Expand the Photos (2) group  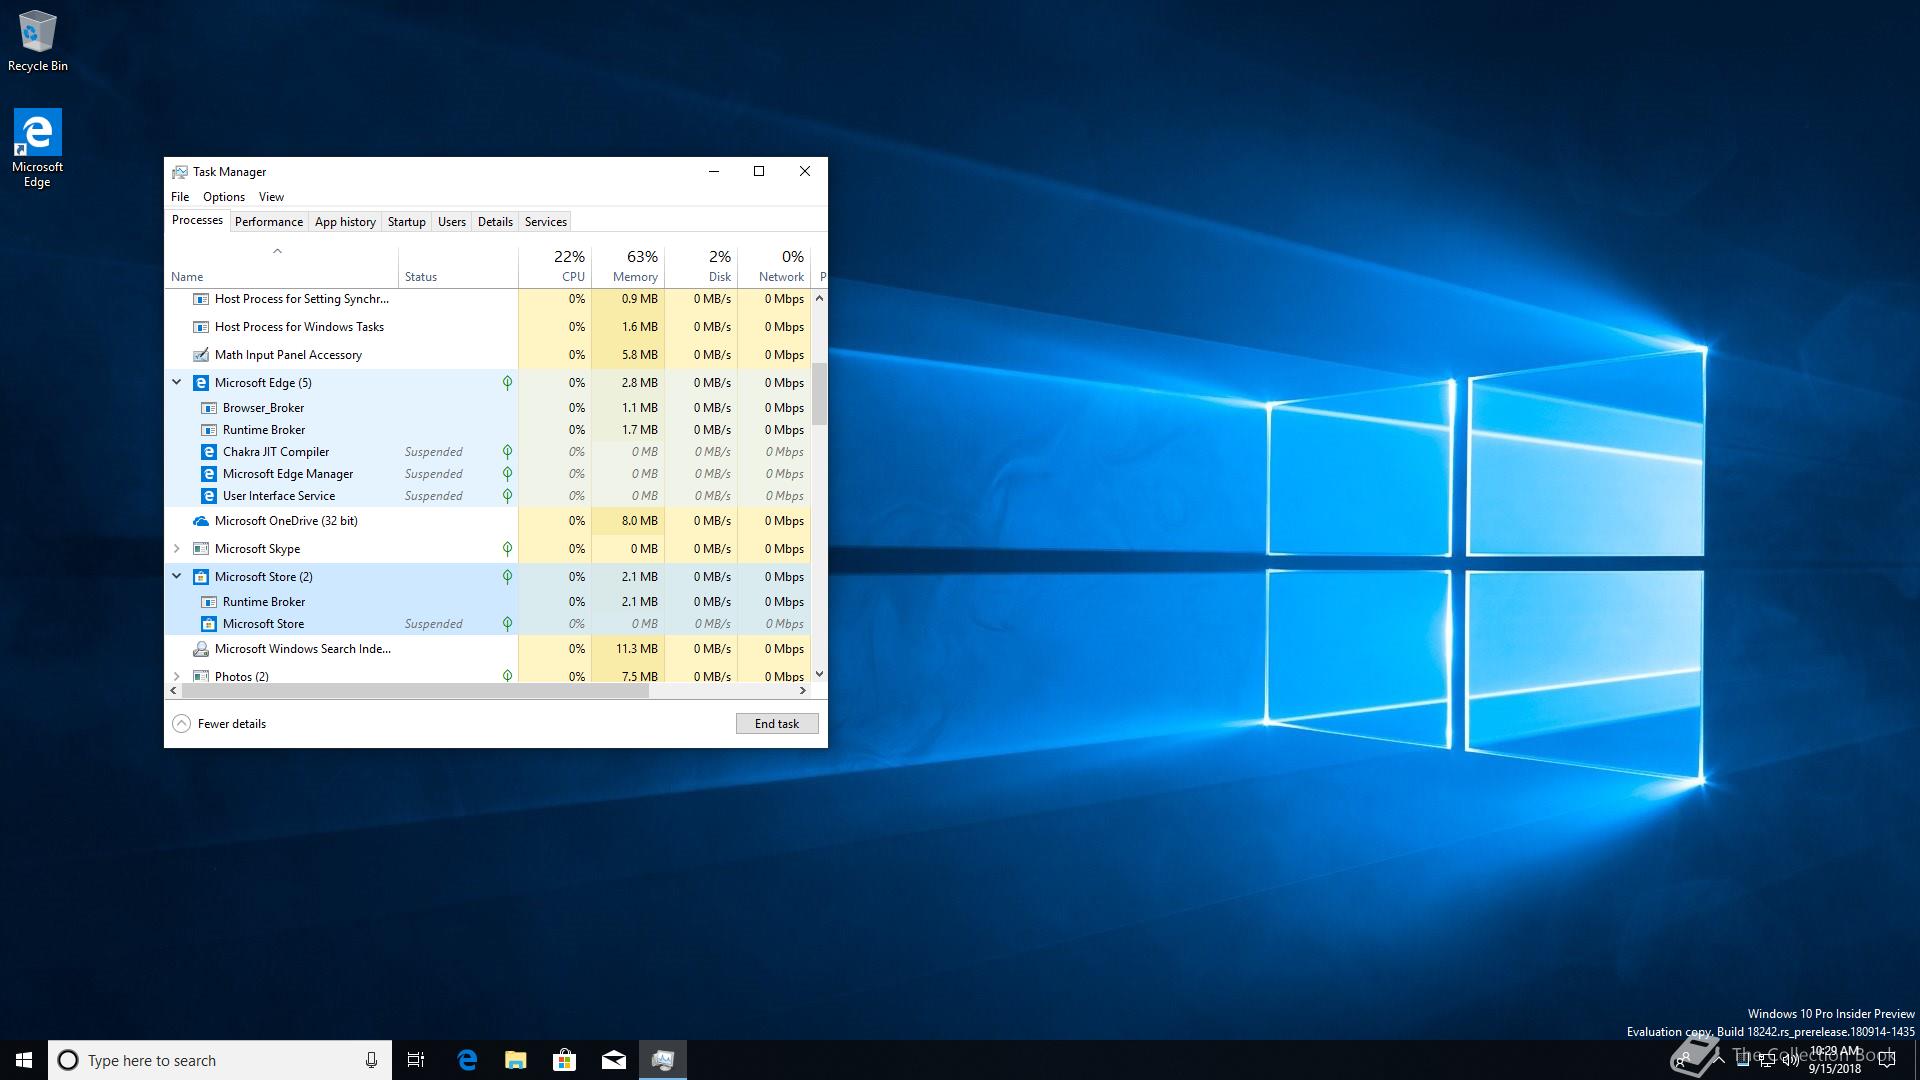pyautogui.click(x=177, y=676)
